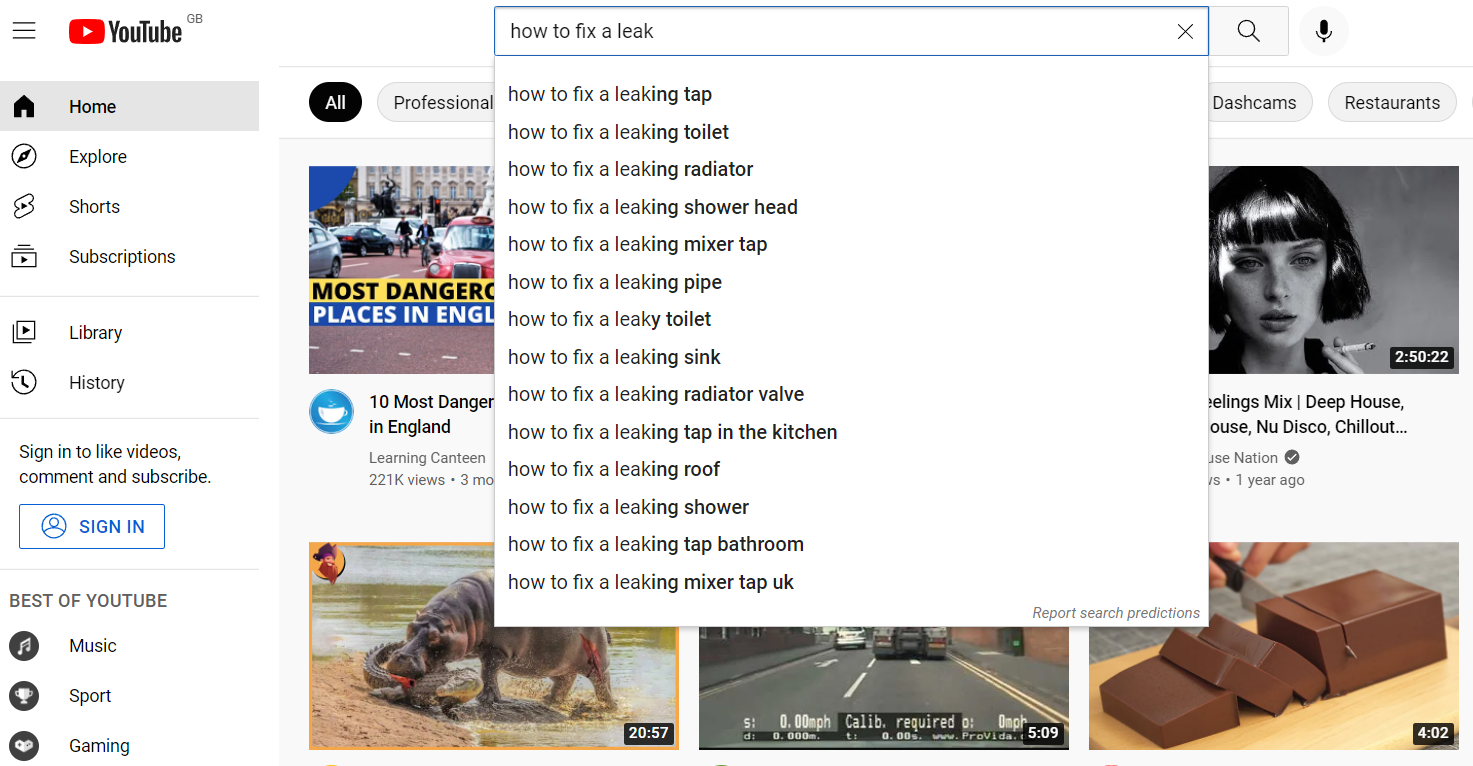
Task: Select the Restaurants category chip
Action: point(1392,101)
